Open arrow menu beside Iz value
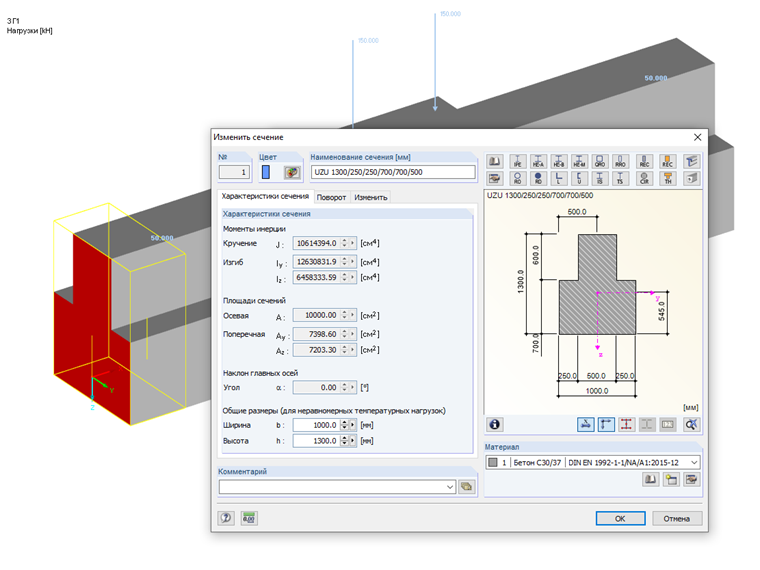This screenshot has width=760, height=570. pyautogui.click(x=353, y=277)
